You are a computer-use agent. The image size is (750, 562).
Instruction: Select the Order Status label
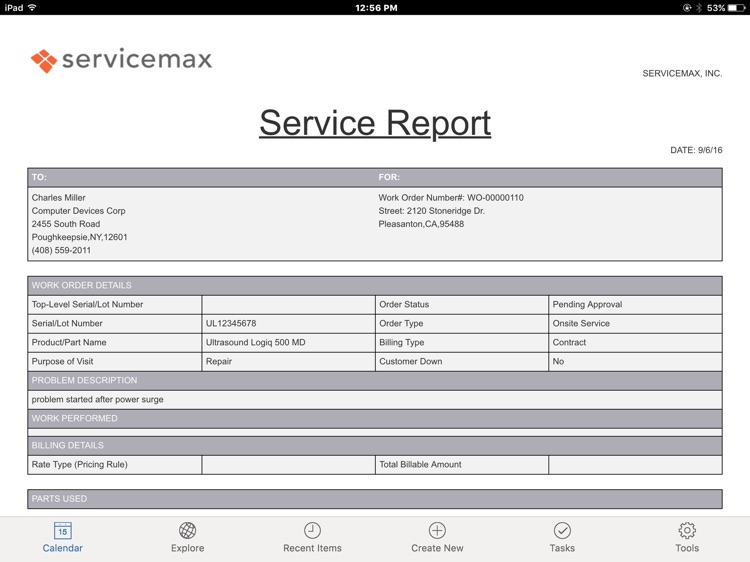pyautogui.click(x=404, y=304)
